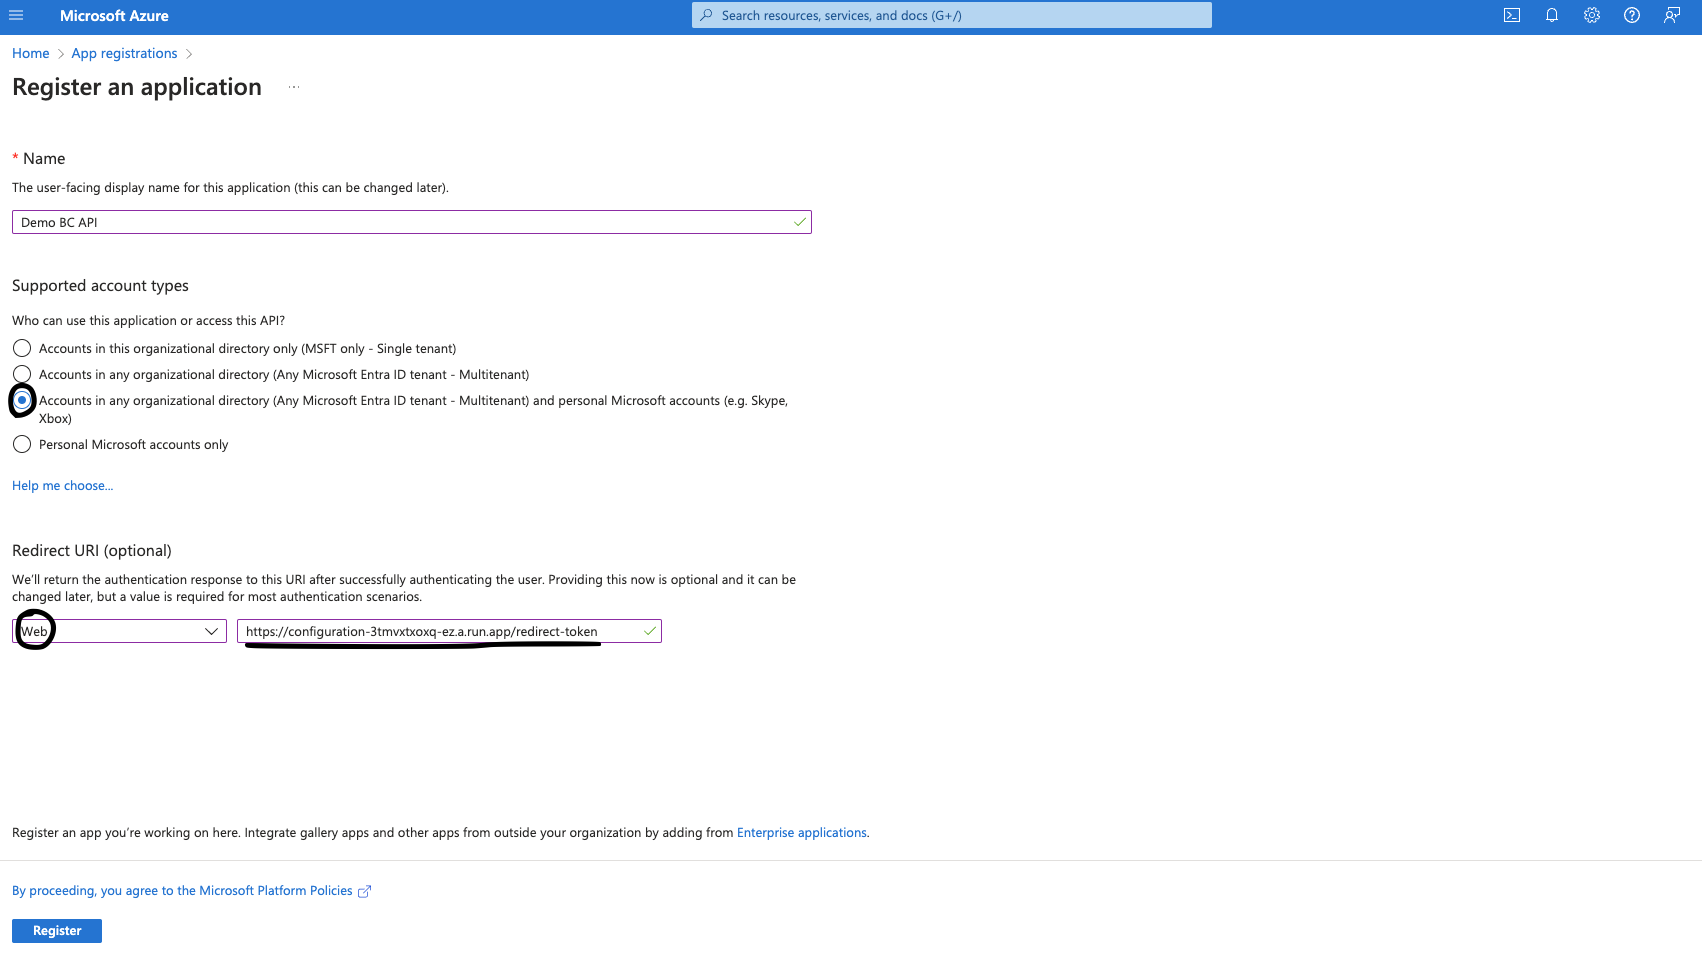Navigate to App registrations breadcrumb
The height and width of the screenshot is (954, 1702).
(x=124, y=54)
